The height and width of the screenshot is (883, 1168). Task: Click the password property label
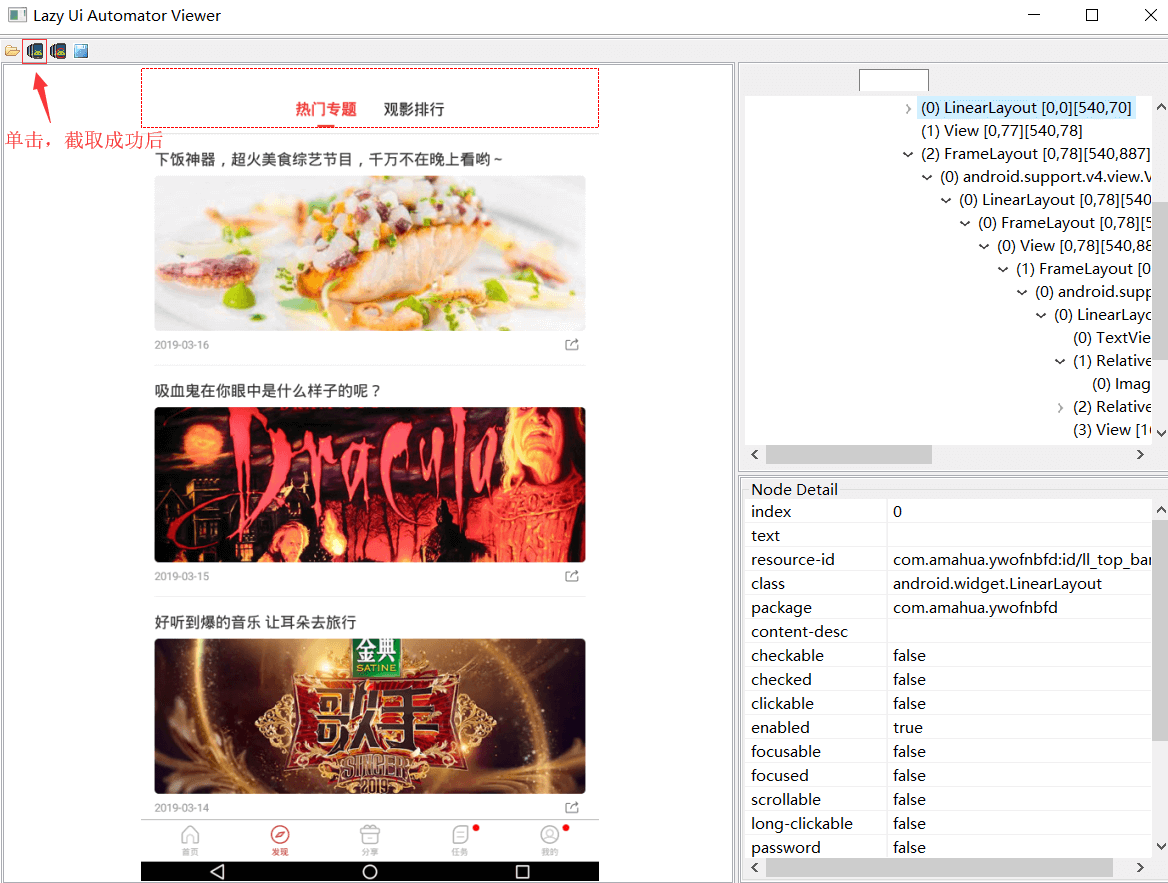(786, 847)
